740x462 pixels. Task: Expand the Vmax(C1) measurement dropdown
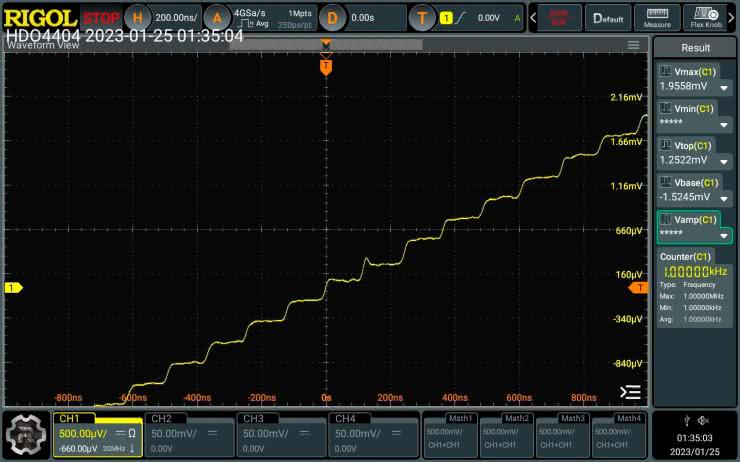pyautogui.click(x=723, y=88)
